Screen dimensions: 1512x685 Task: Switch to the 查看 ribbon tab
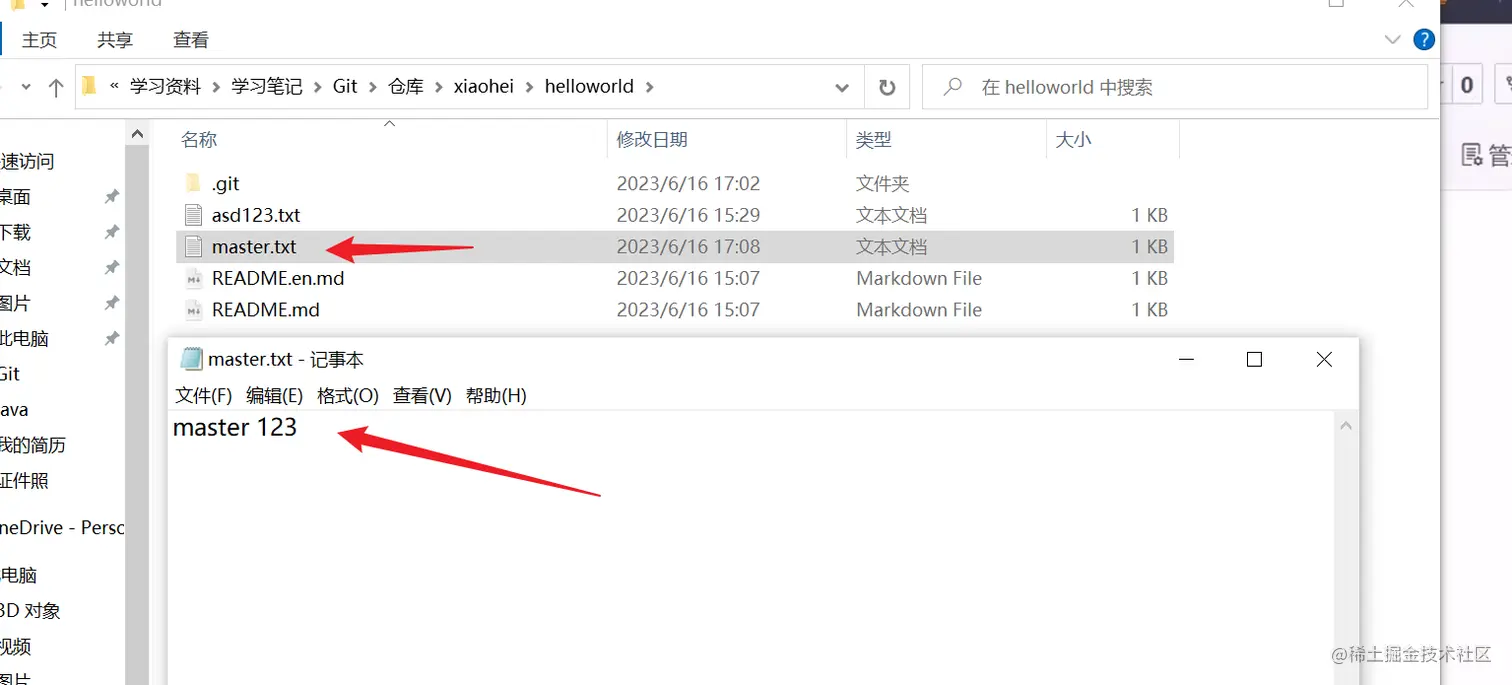tap(191, 40)
